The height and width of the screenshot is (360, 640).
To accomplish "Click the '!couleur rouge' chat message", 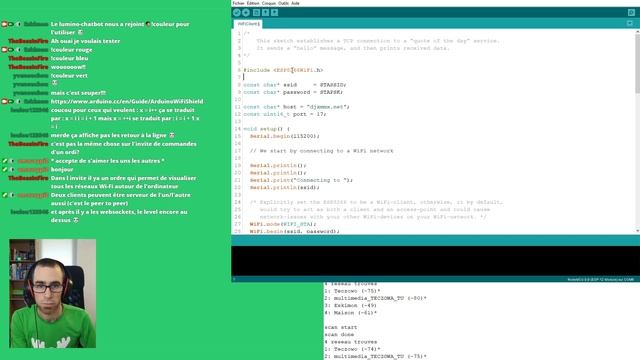I will tap(71, 50).
